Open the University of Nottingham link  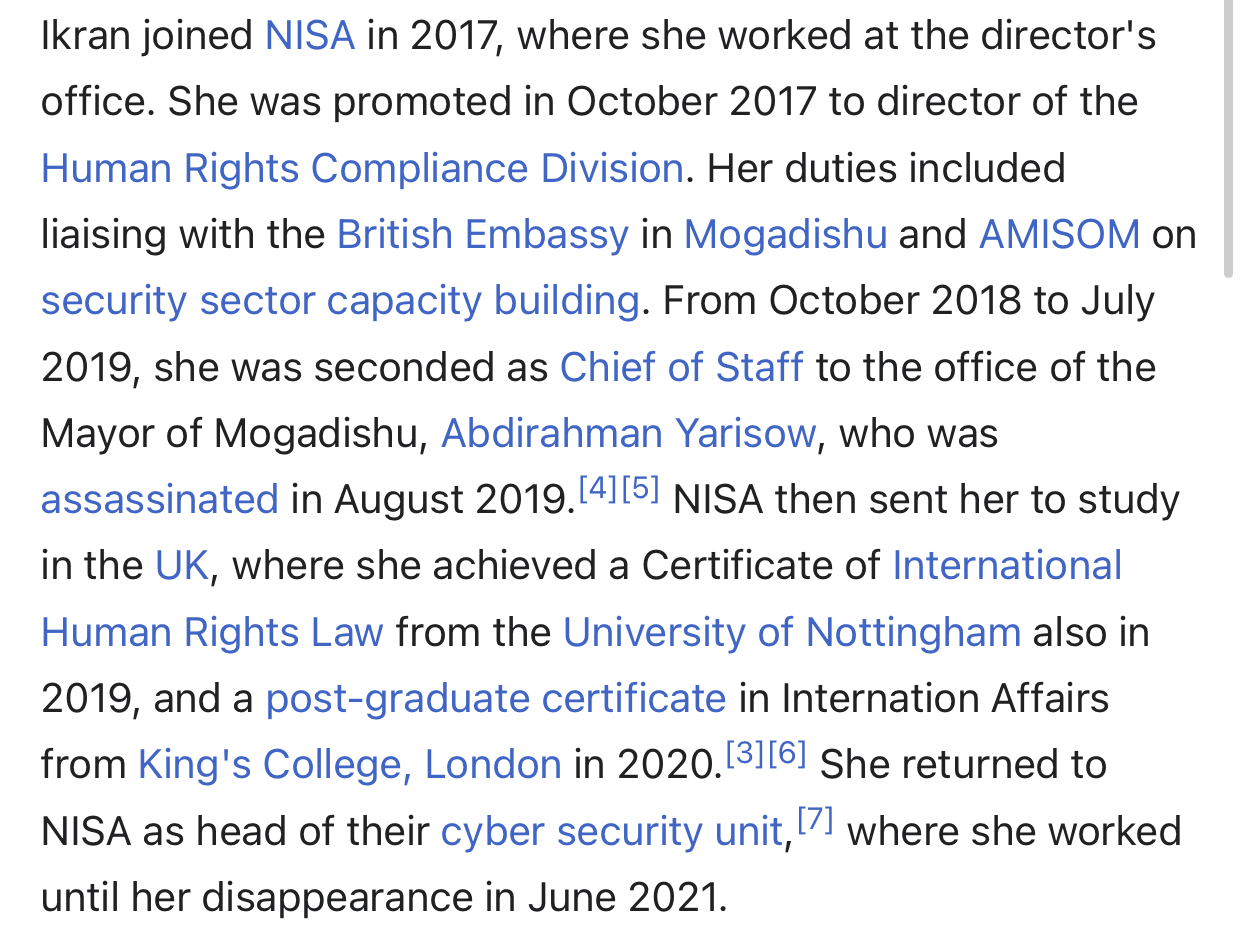792,632
